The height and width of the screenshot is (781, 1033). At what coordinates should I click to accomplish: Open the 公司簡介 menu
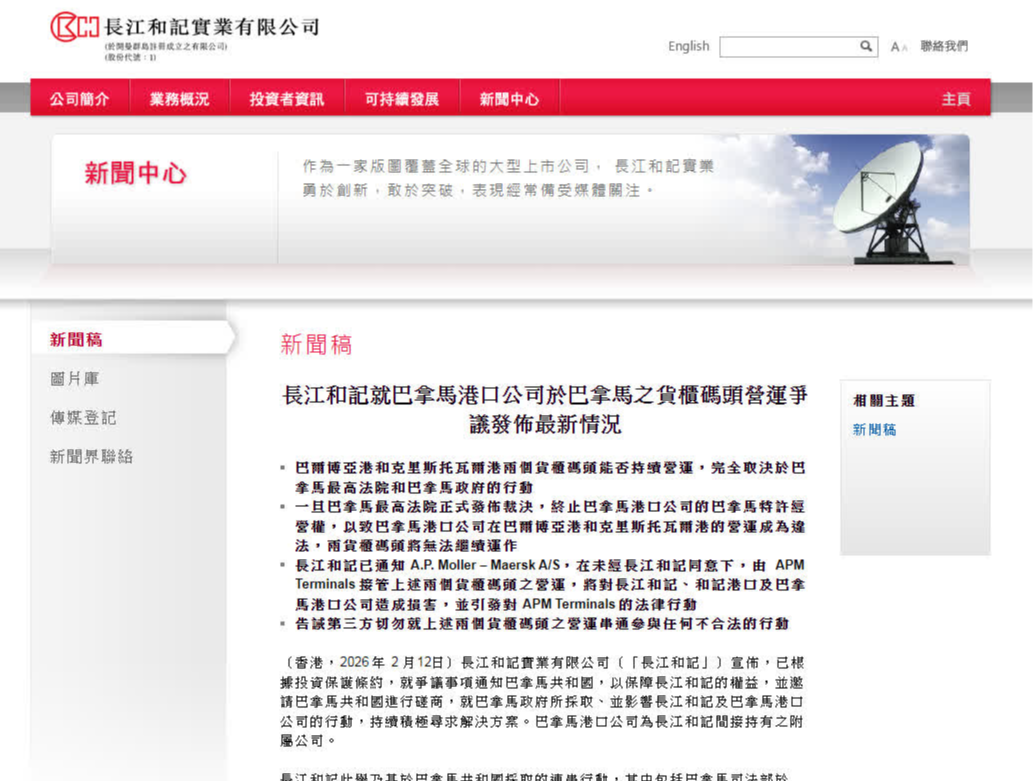point(80,99)
